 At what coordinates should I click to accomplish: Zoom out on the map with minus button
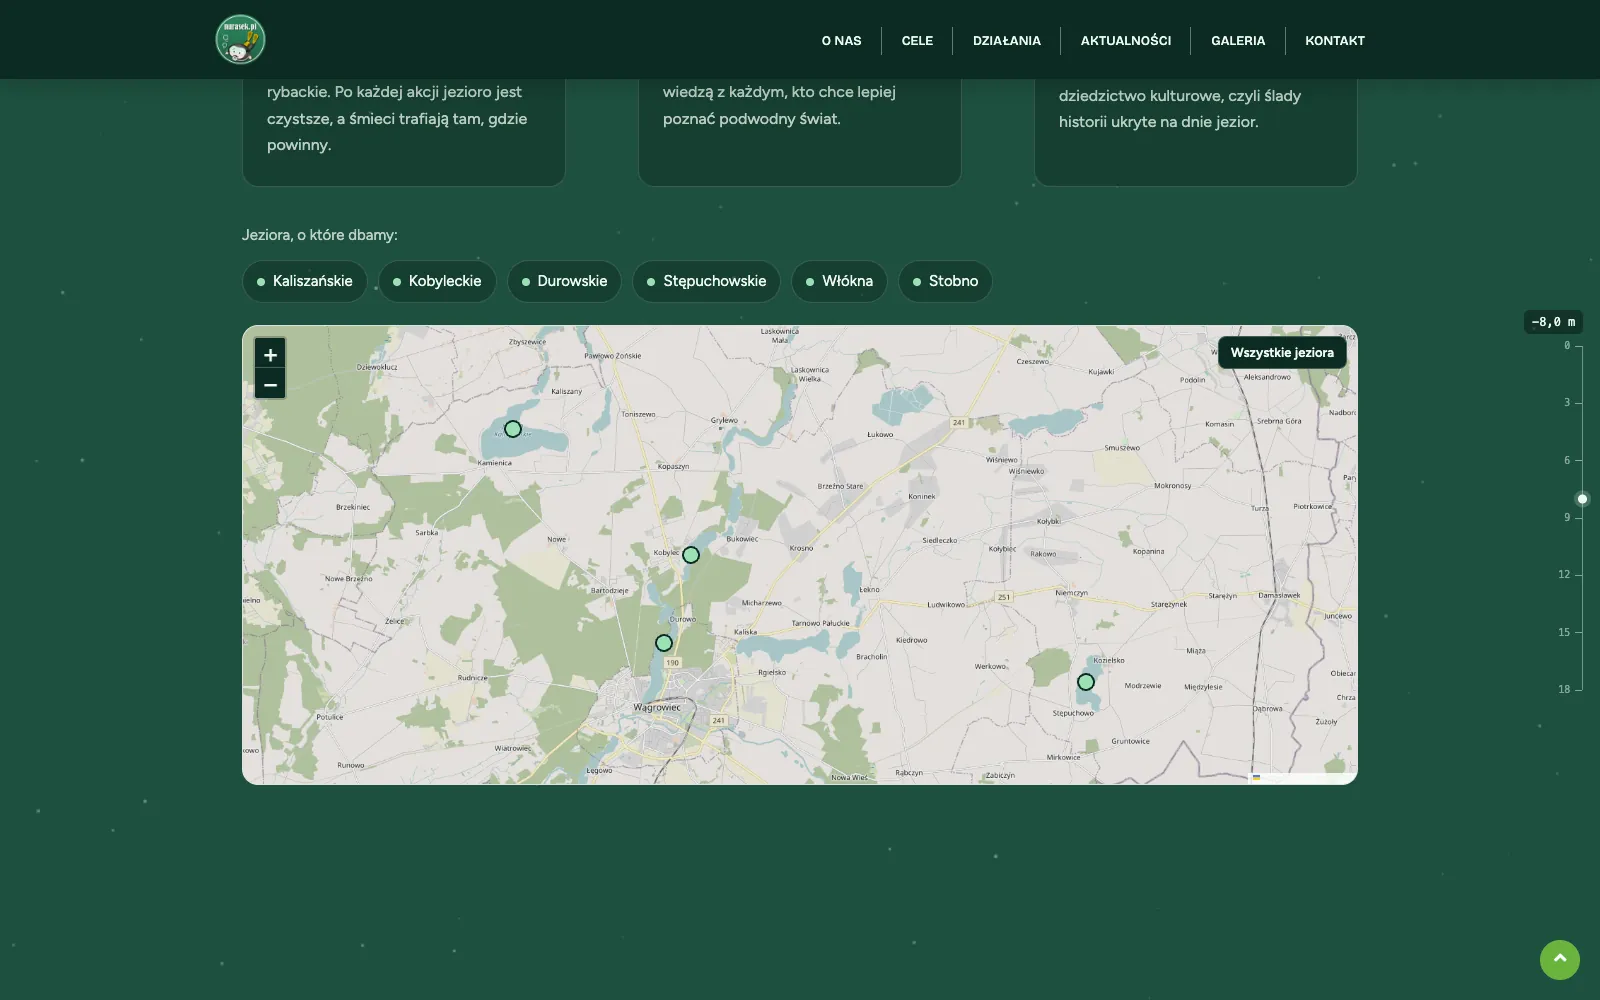pyautogui.click(x=270, y=384)
